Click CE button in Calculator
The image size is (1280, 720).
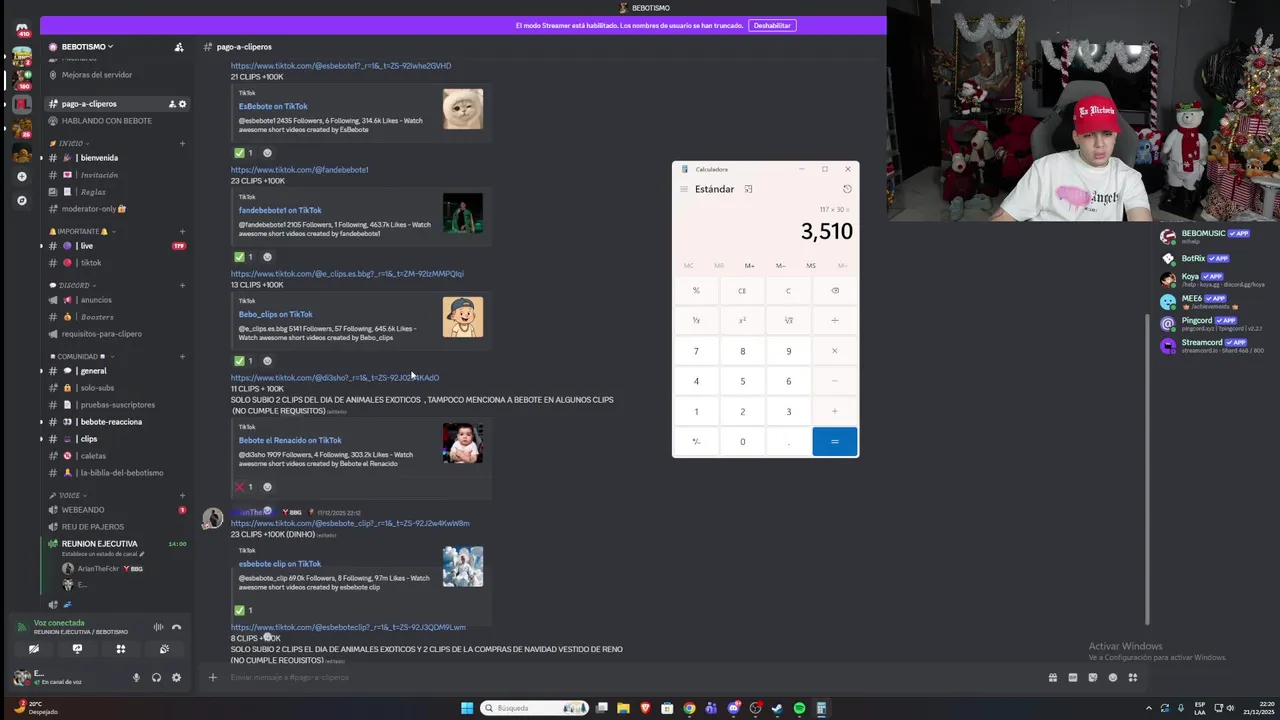tap(742, 291)
